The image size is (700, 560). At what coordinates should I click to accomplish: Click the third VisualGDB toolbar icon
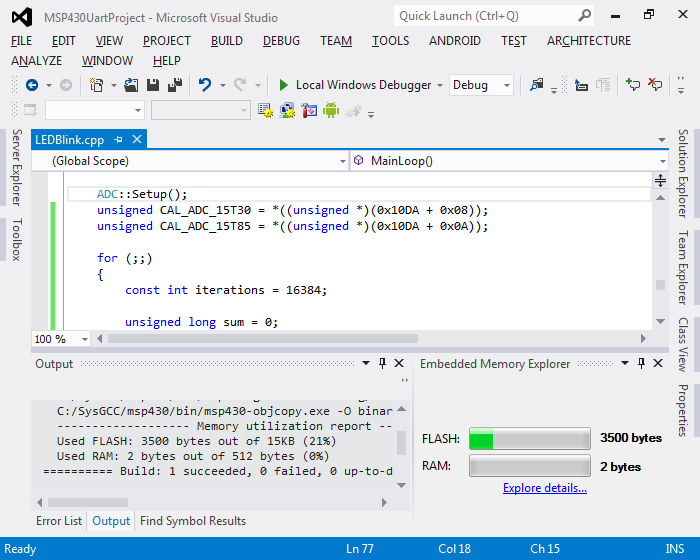coord(309,110)
